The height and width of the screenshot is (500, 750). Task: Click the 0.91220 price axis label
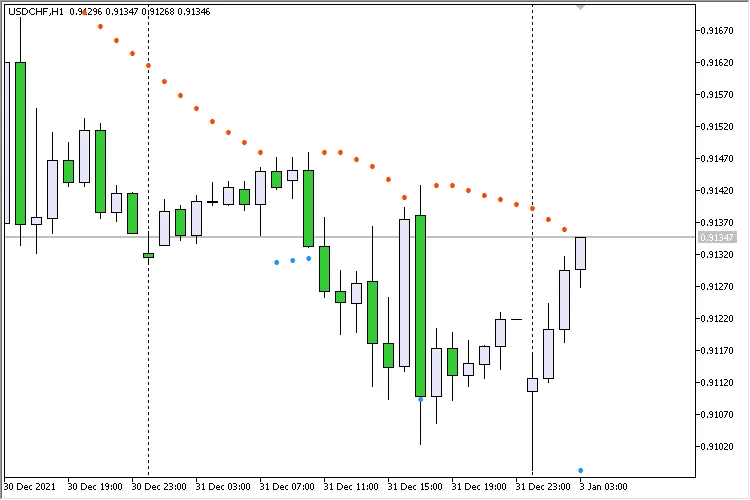(717, 318)
